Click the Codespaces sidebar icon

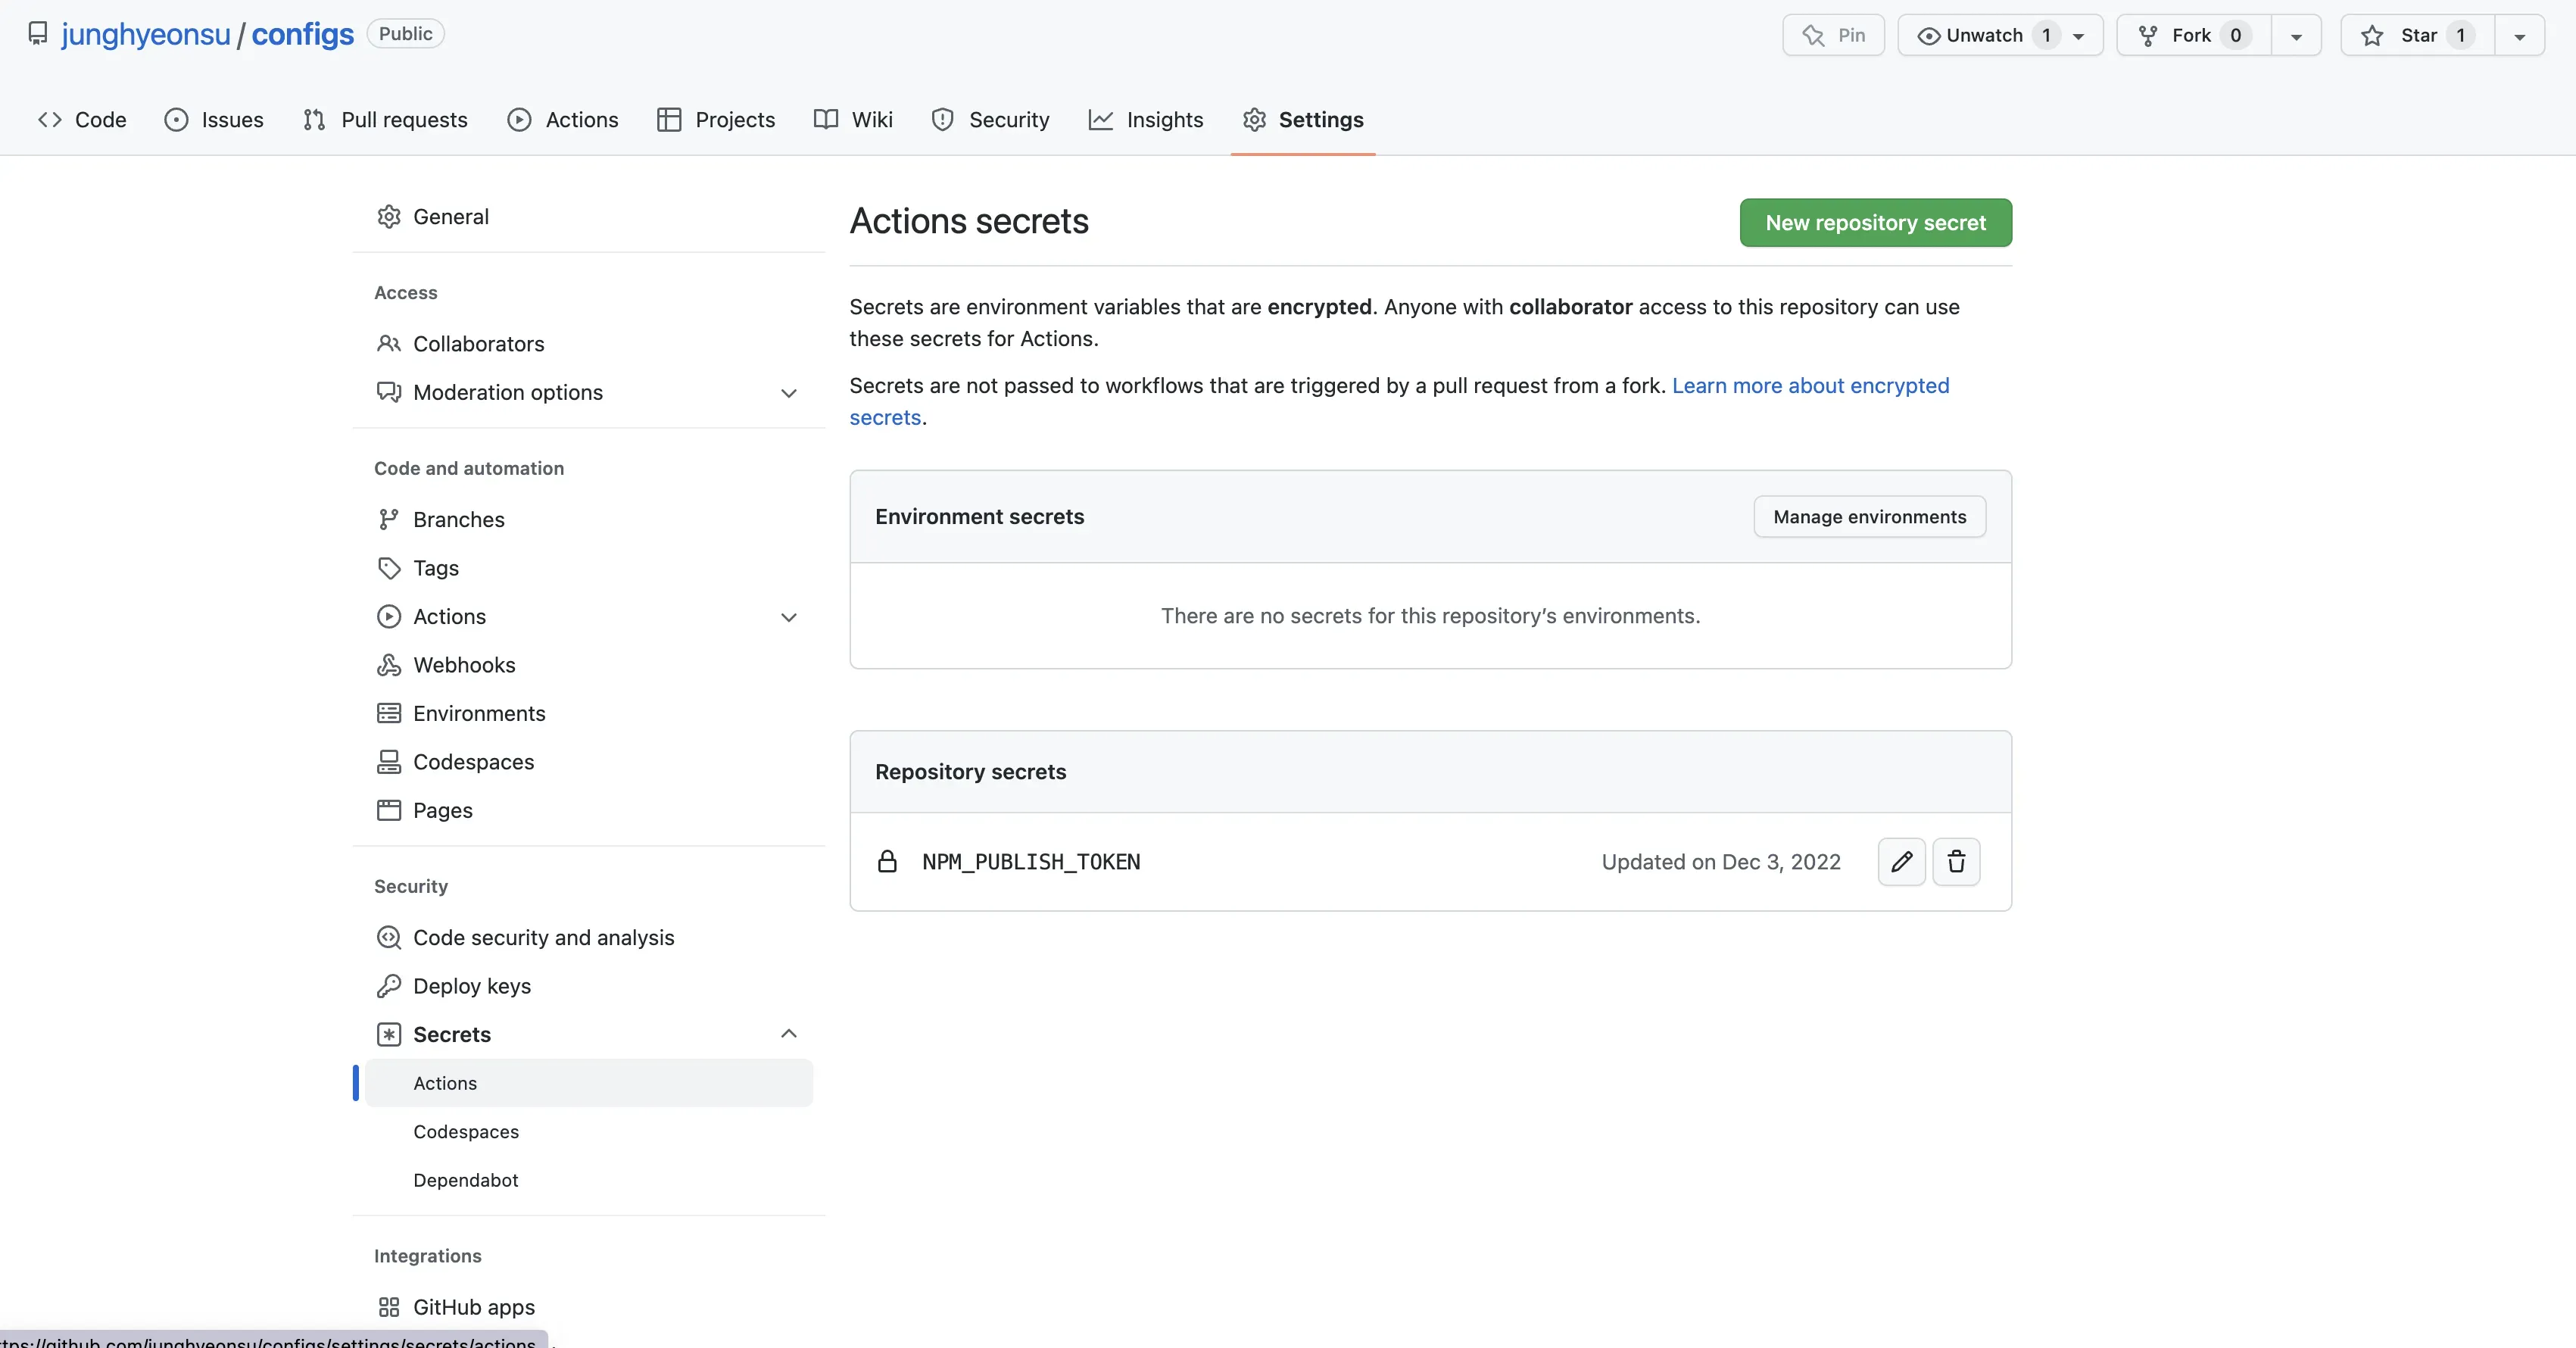point(388,762)
